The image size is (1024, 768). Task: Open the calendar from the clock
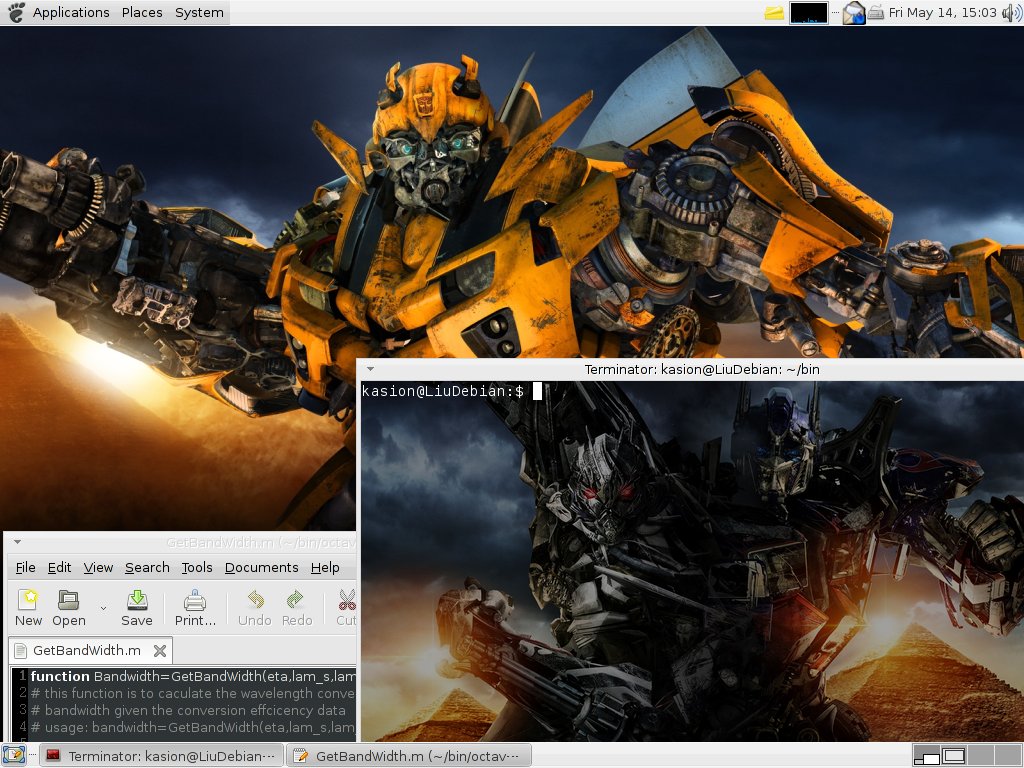tap(942, 12)
